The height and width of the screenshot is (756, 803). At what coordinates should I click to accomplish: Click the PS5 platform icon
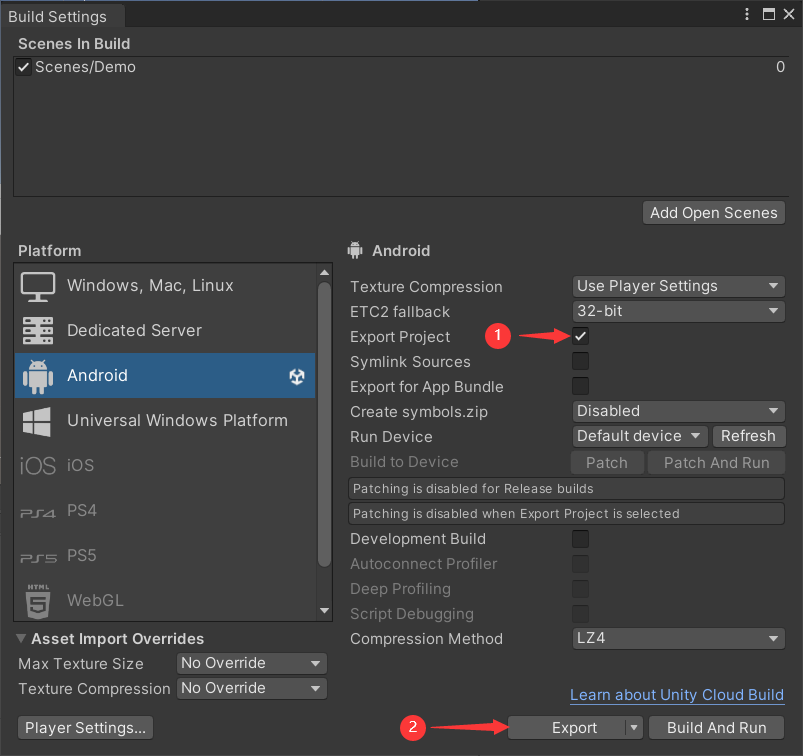(x=38, y=557)
